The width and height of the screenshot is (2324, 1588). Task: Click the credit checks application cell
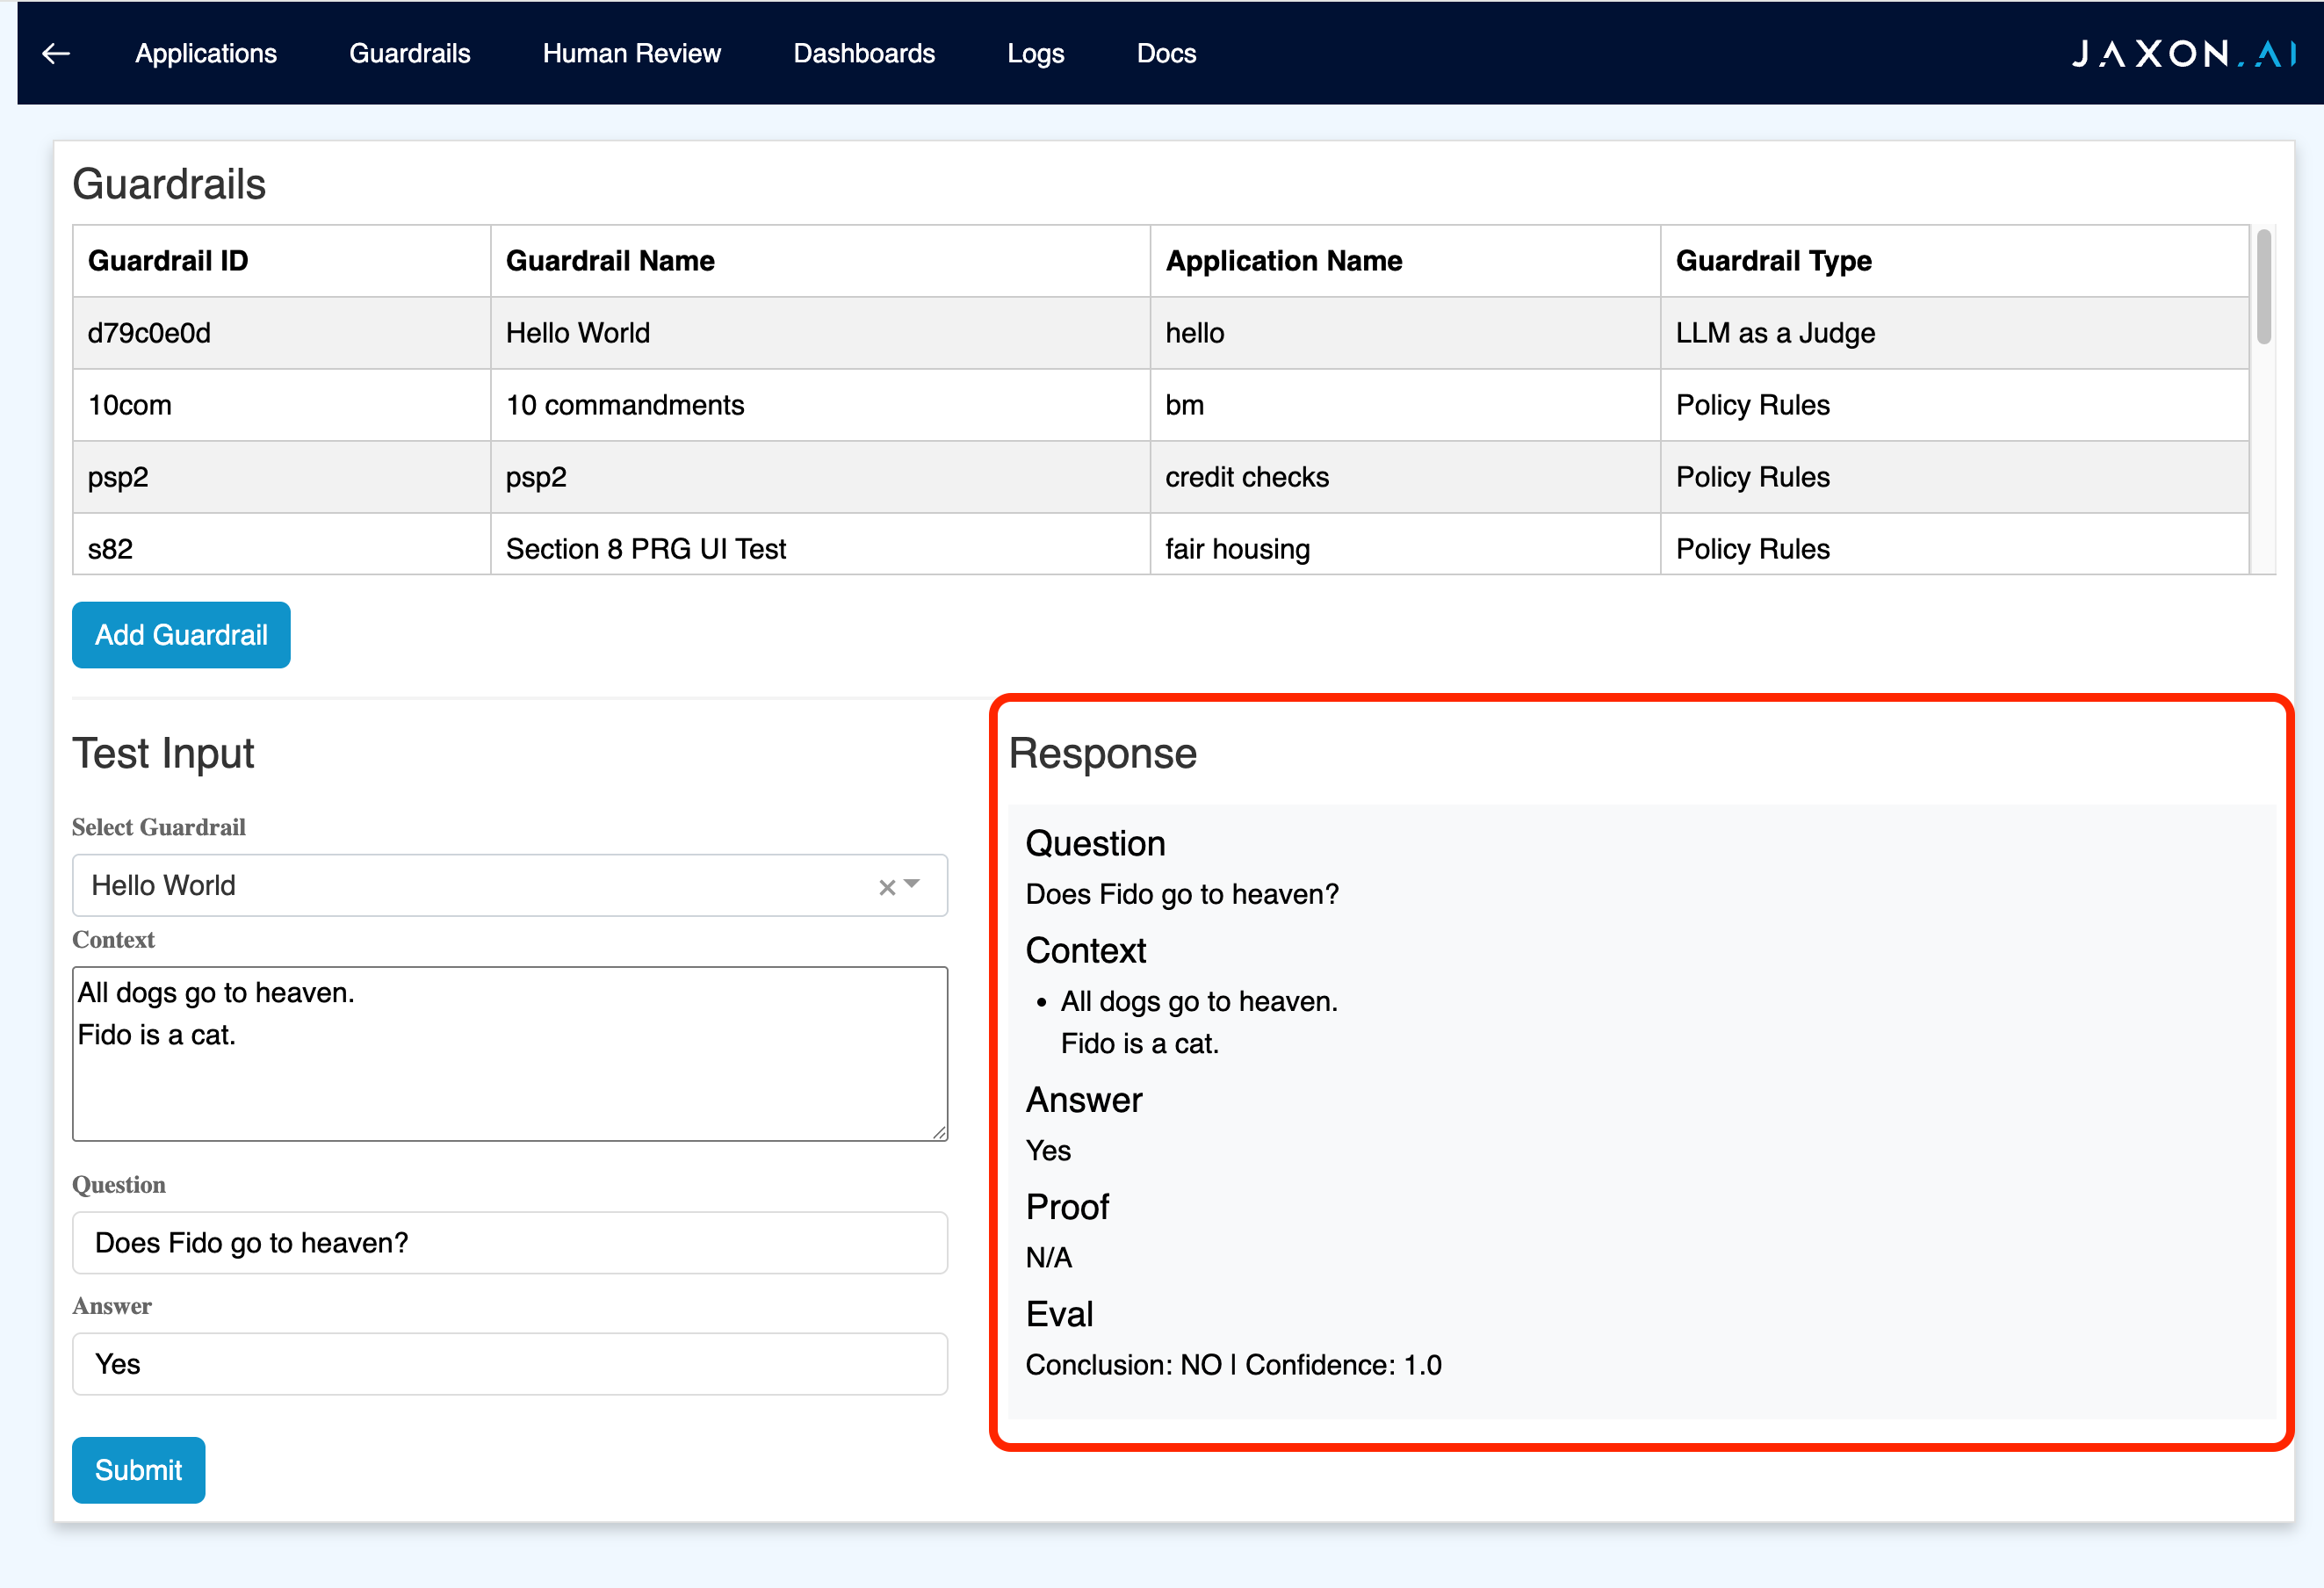(x=1405, y=477)
